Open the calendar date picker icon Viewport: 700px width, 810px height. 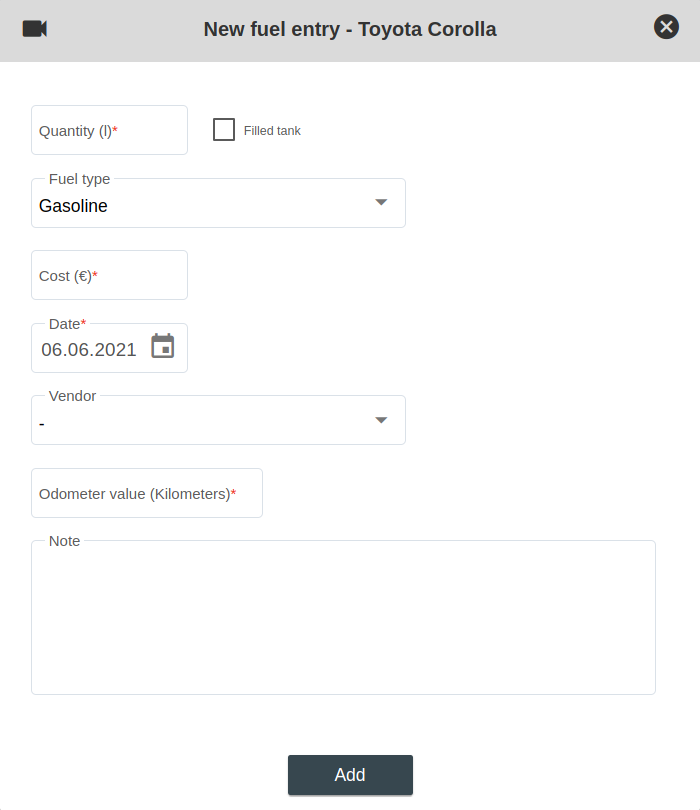pos(163,346)
